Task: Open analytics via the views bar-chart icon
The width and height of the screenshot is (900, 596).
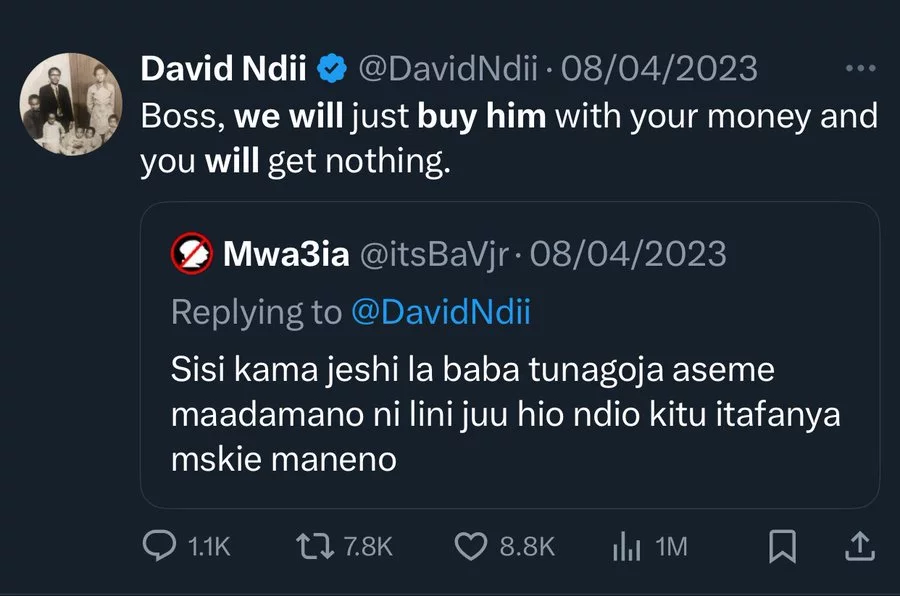Action: point(625,546)
